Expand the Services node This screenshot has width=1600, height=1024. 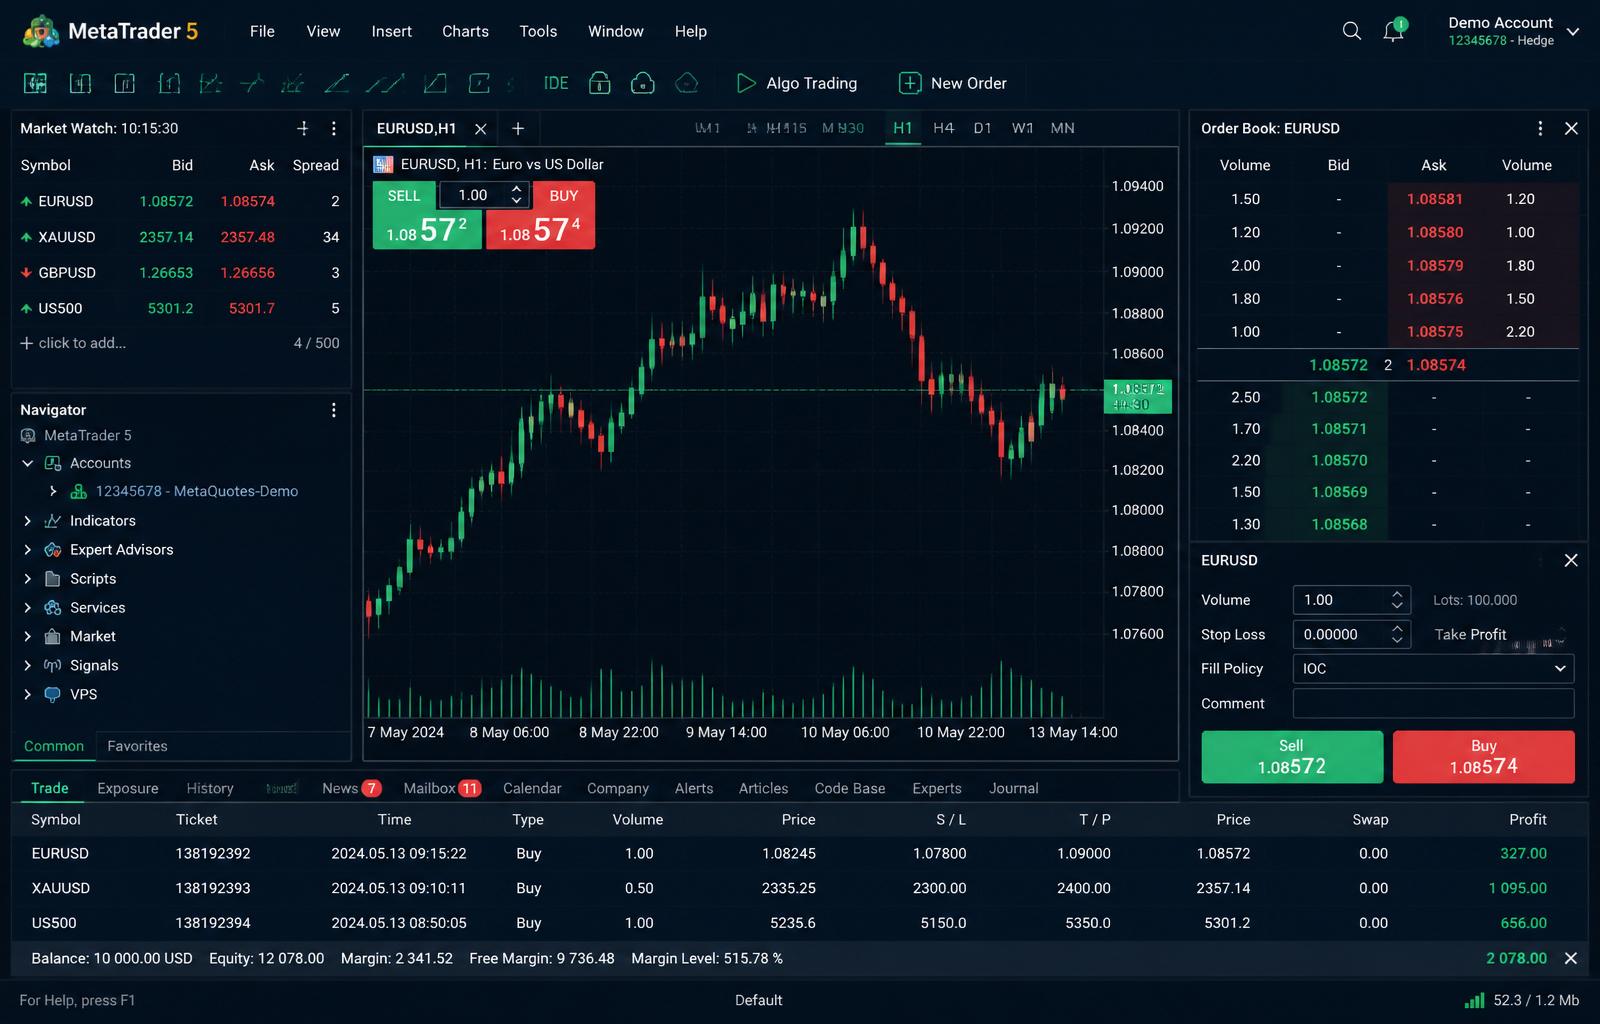27,608
